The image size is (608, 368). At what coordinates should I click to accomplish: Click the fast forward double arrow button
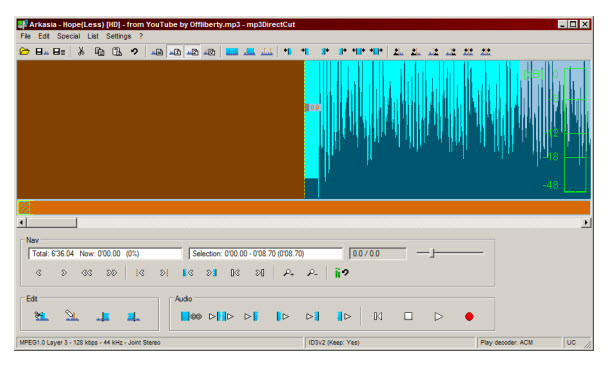pos(112,273)
